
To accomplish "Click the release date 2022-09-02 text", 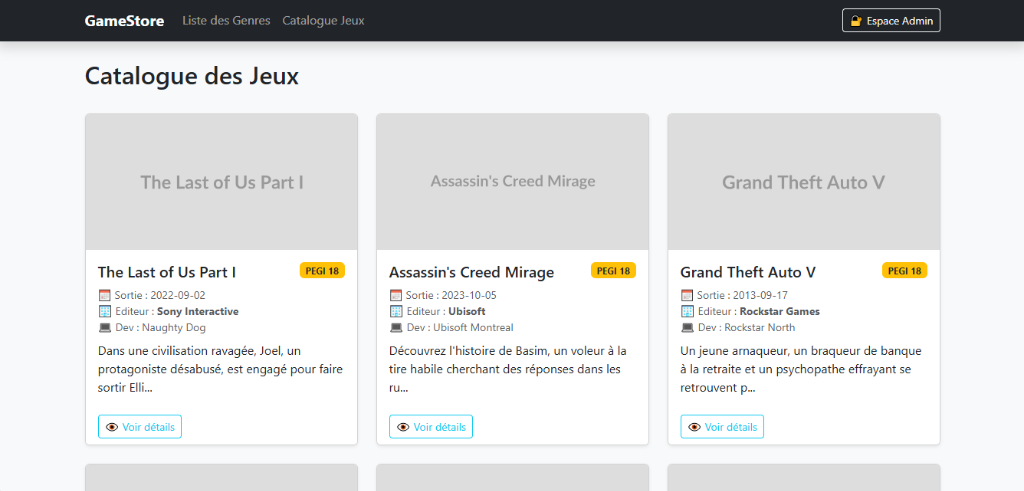I will pyautogui.click(x=178, y=295).
